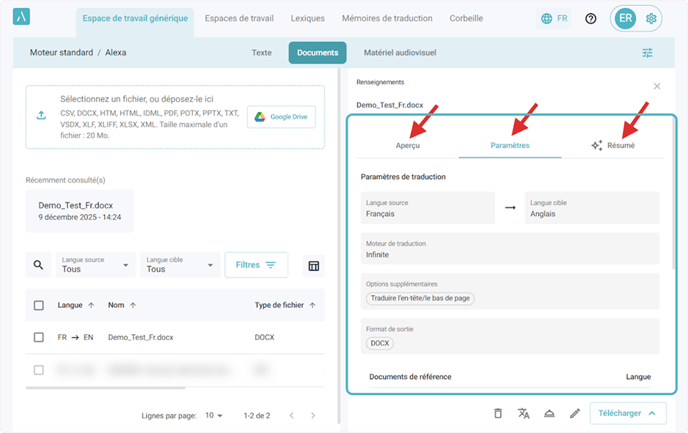Open the adjustment sliders icon
Viewport: 688px width, 433px height.
pos(647,53)
